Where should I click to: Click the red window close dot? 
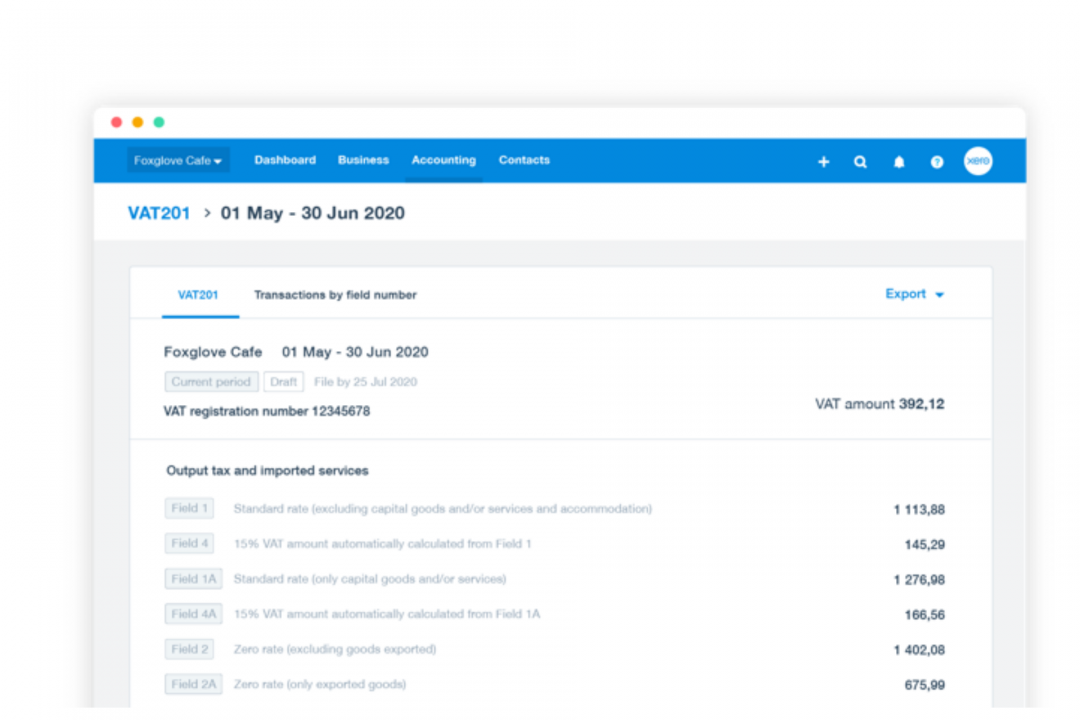116,122
